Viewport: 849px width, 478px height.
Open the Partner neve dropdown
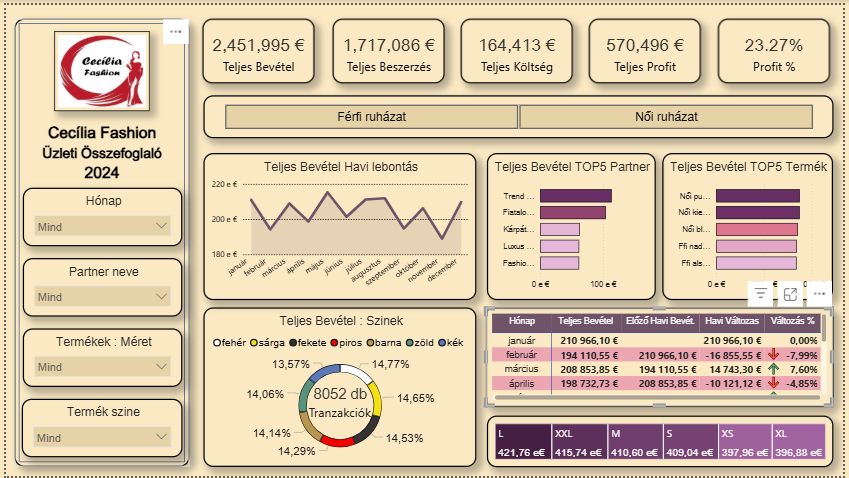coord(102,296)
